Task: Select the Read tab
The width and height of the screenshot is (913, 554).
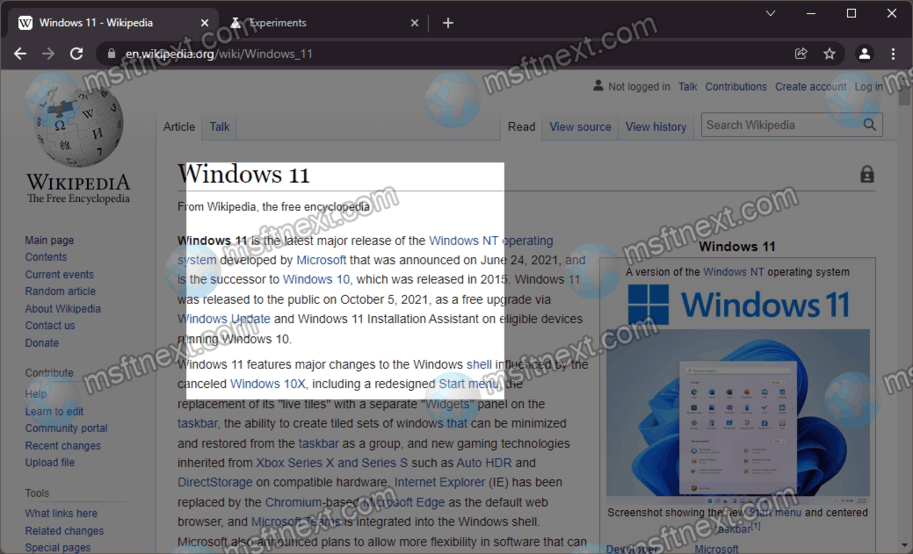Action: point(521,126)
